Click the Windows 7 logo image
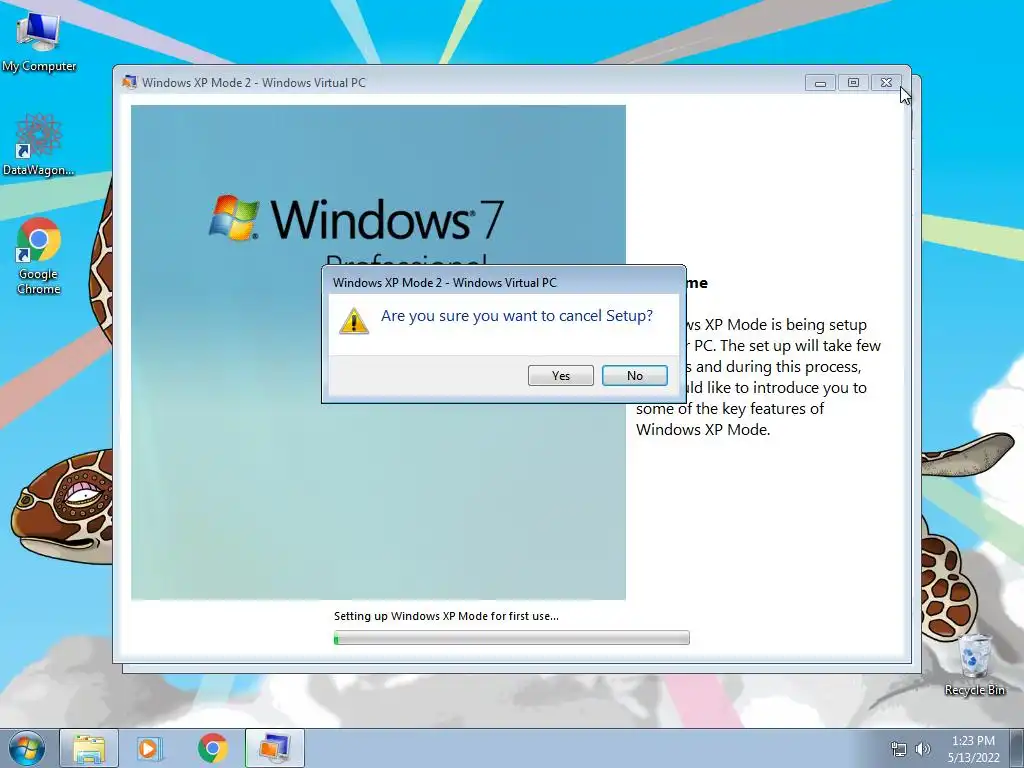Viewport: 1024px width, 768px height. [x=356, y=218]
